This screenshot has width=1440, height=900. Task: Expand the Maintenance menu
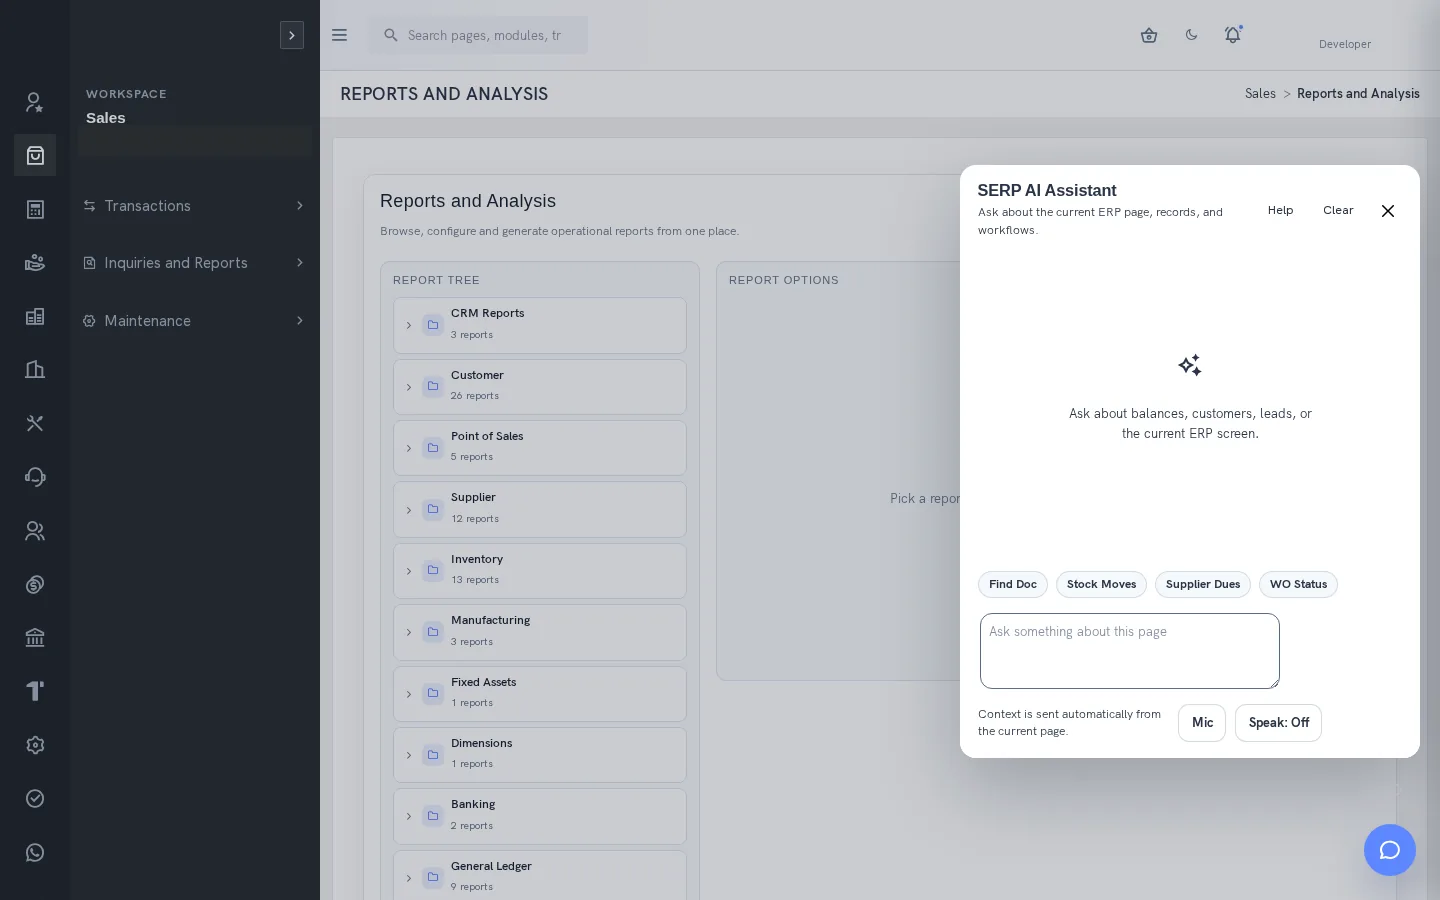pyautogui.click(x=194, y=321)
